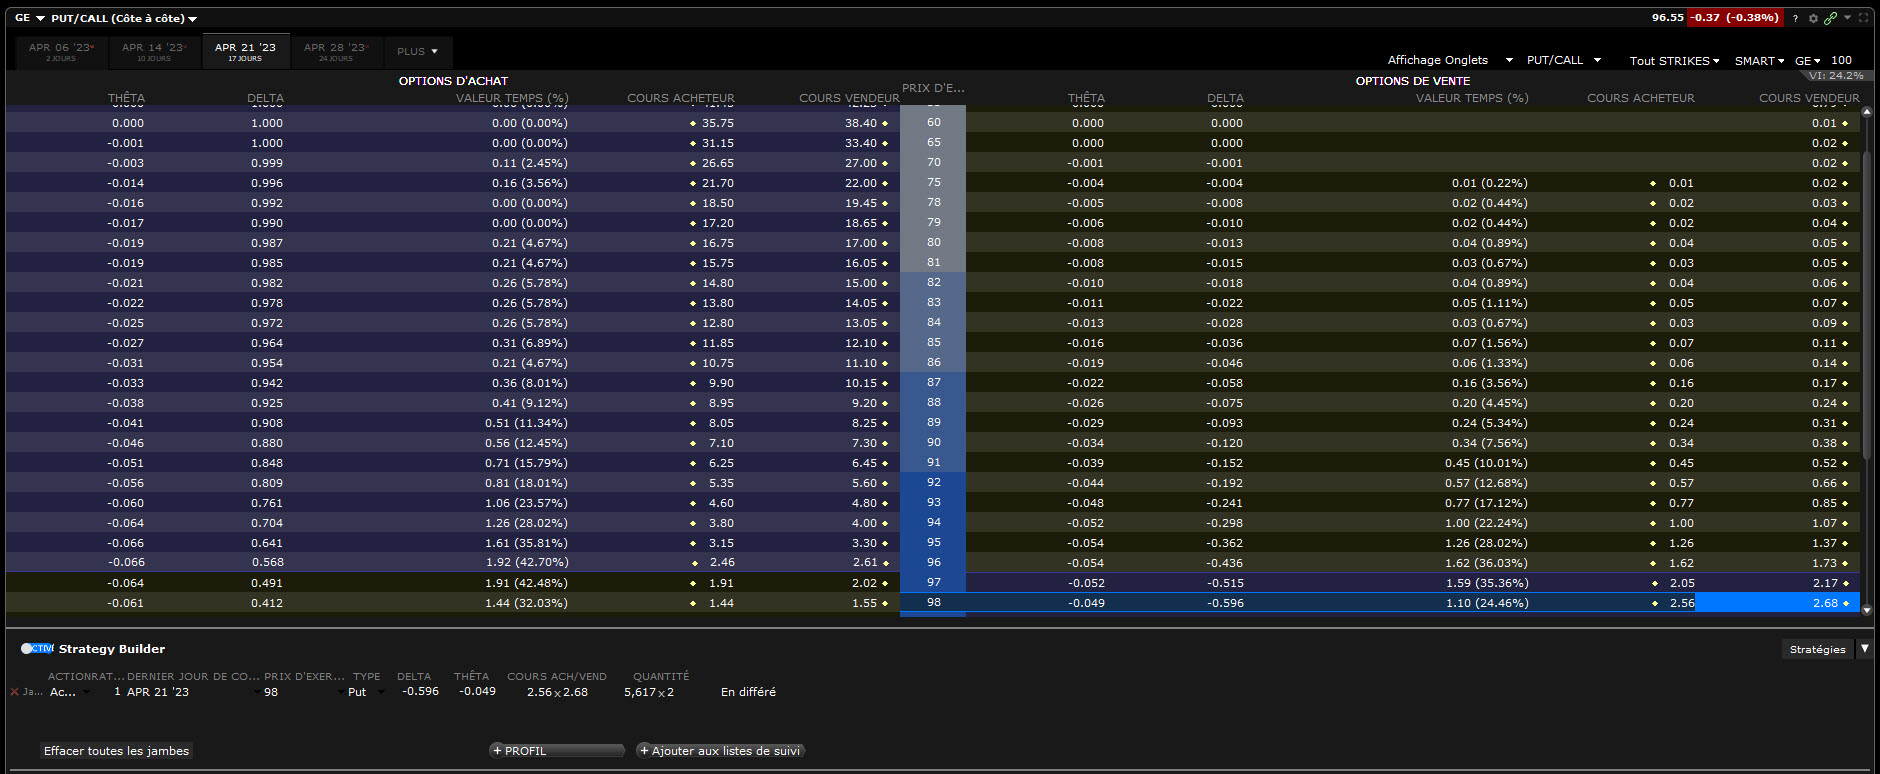Click the red price change -0.37 (-0.38%)
The width and height of the screenshot is (1880, 774).
click(x=1735, y=18)
